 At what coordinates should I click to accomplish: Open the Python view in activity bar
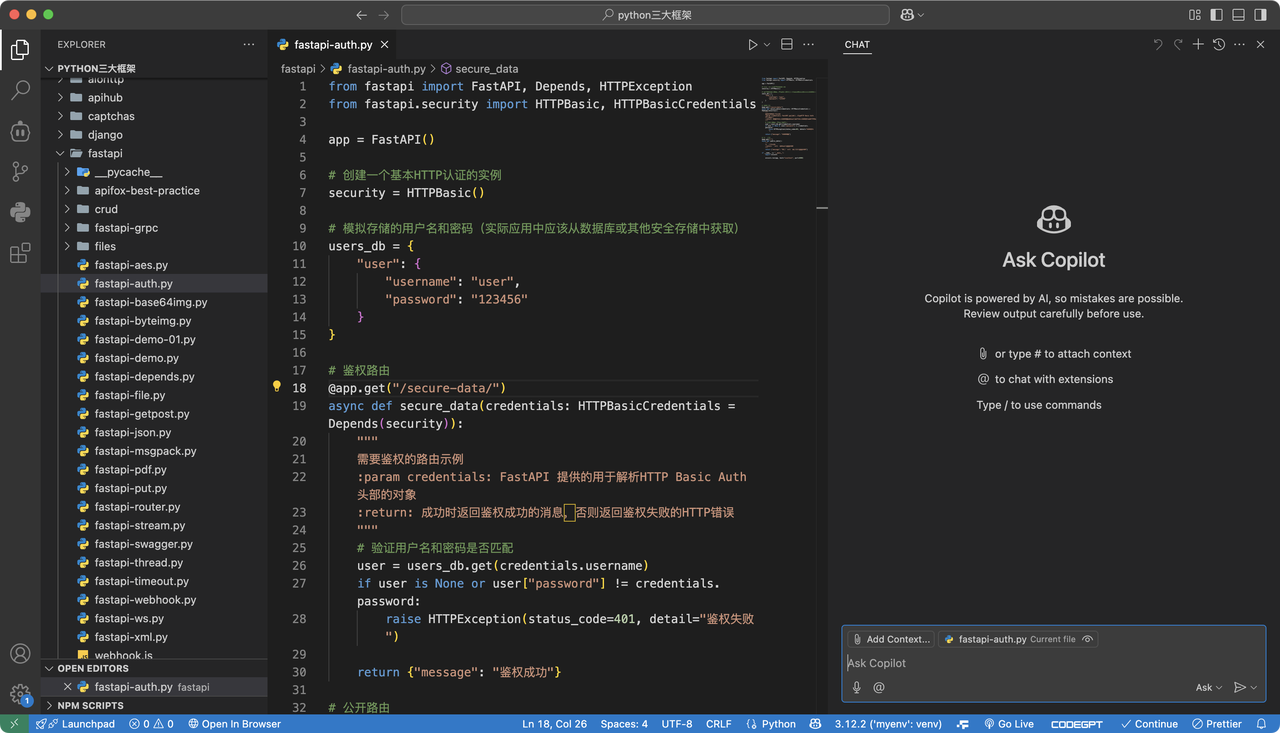(x=20, y=212)
